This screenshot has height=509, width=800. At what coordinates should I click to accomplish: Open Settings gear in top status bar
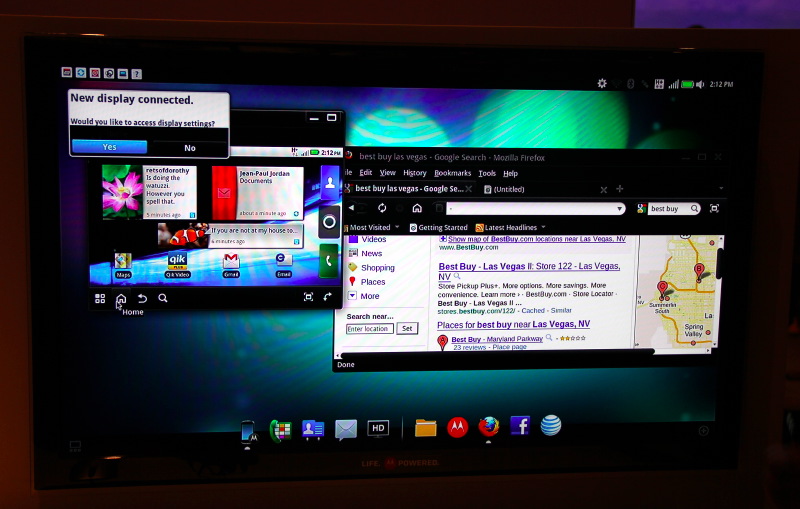coord(602,83)
